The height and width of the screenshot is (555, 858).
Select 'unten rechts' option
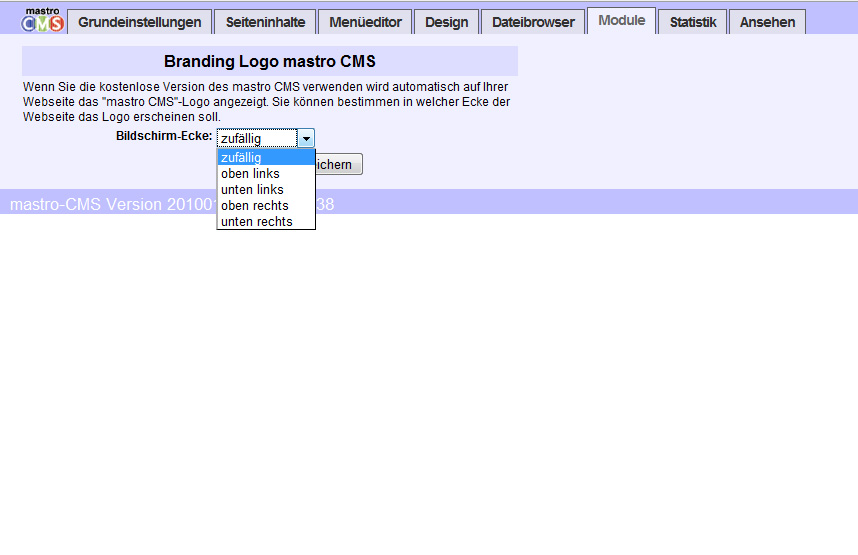[x=266, y=221]
